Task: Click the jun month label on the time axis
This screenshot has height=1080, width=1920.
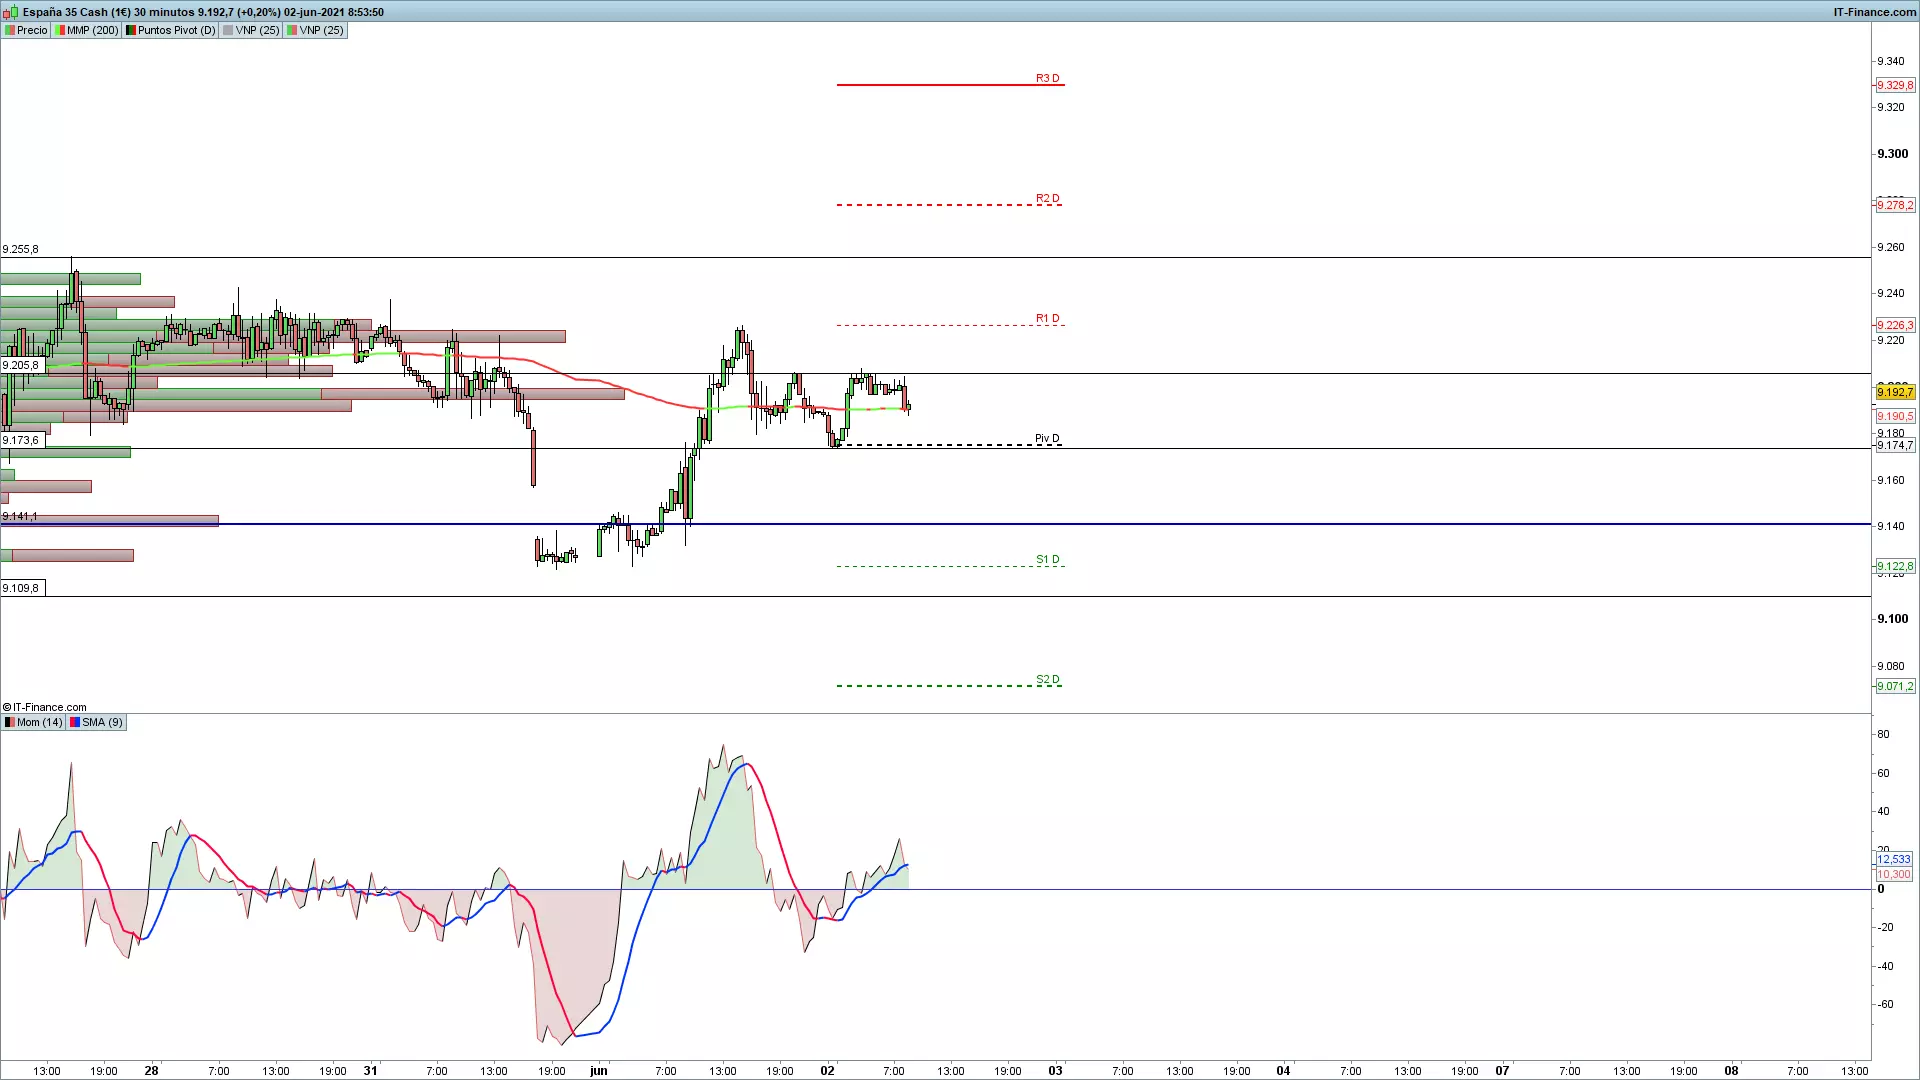Action: point(598,1070)
